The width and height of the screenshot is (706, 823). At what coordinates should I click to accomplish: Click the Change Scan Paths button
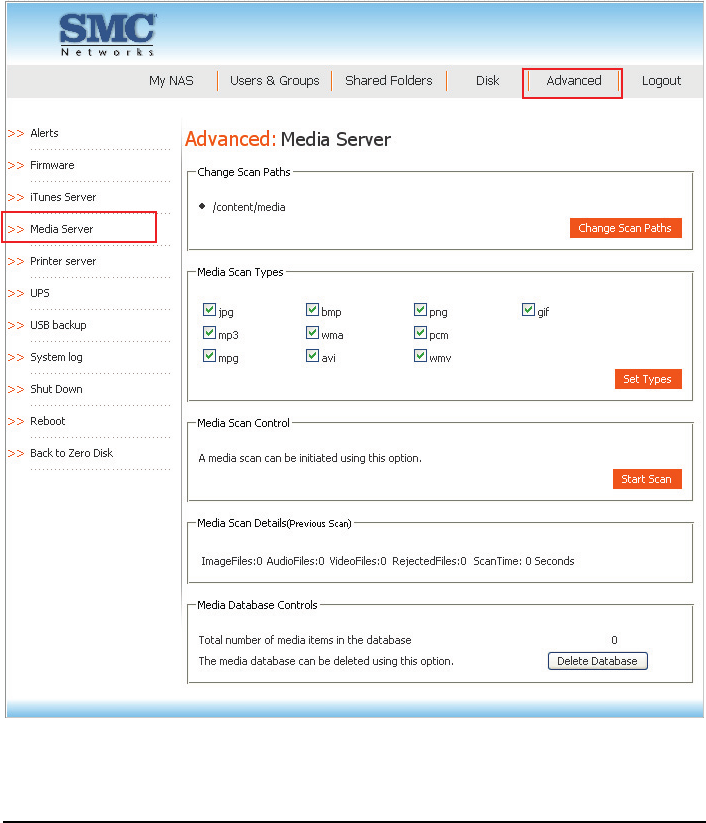coord(626,228)
